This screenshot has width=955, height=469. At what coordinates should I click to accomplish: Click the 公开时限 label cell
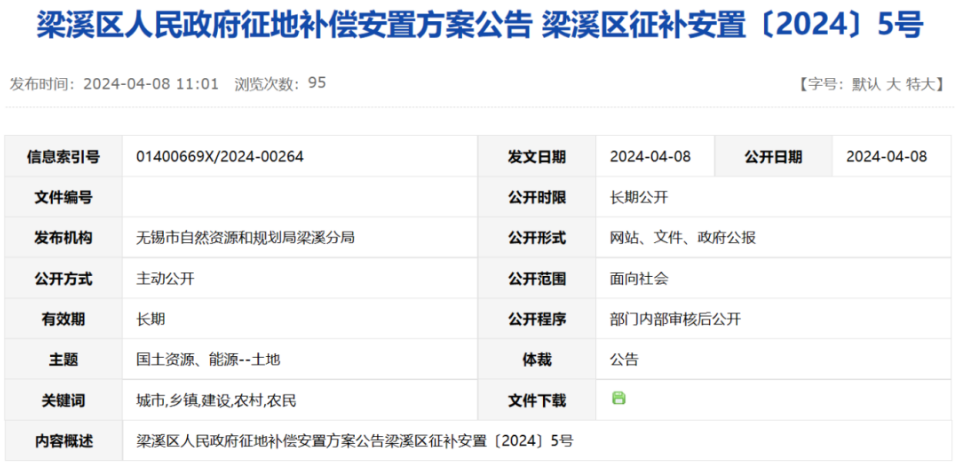click(x=537, y=197)
